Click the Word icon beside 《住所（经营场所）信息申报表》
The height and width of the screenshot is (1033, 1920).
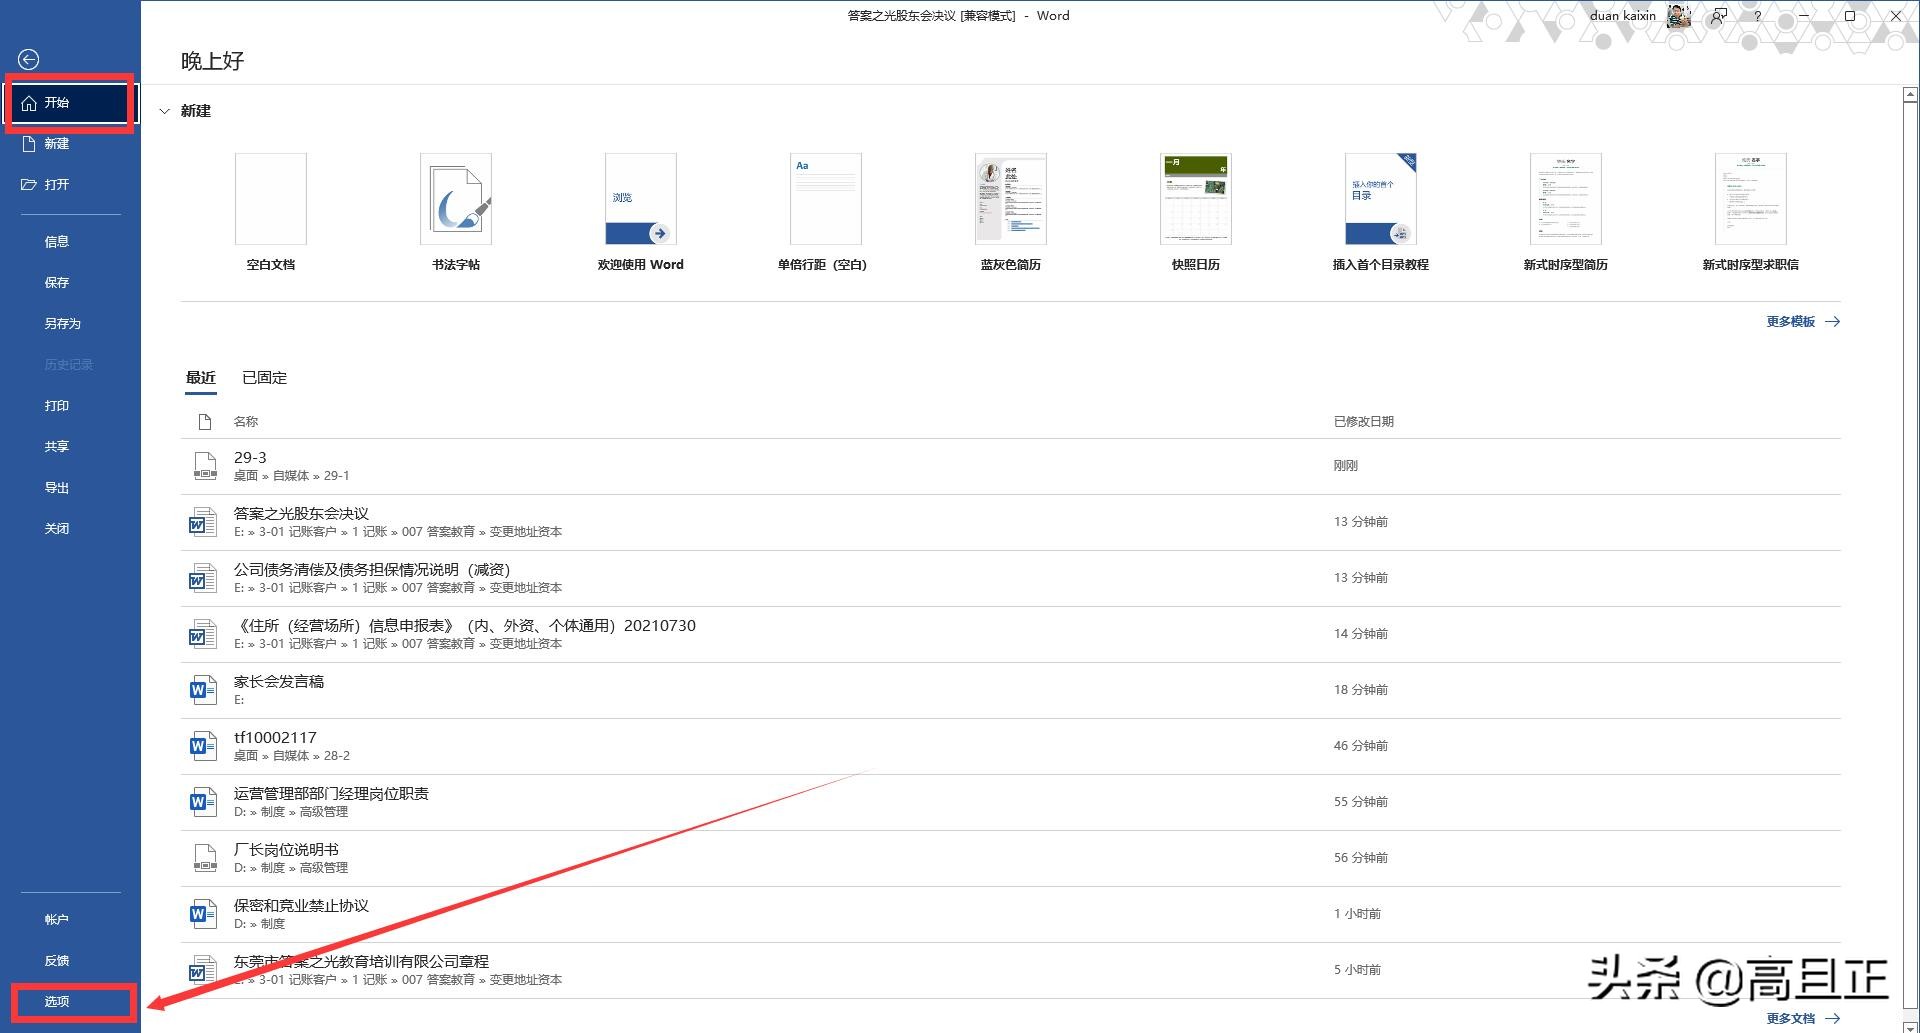point(204,634)
